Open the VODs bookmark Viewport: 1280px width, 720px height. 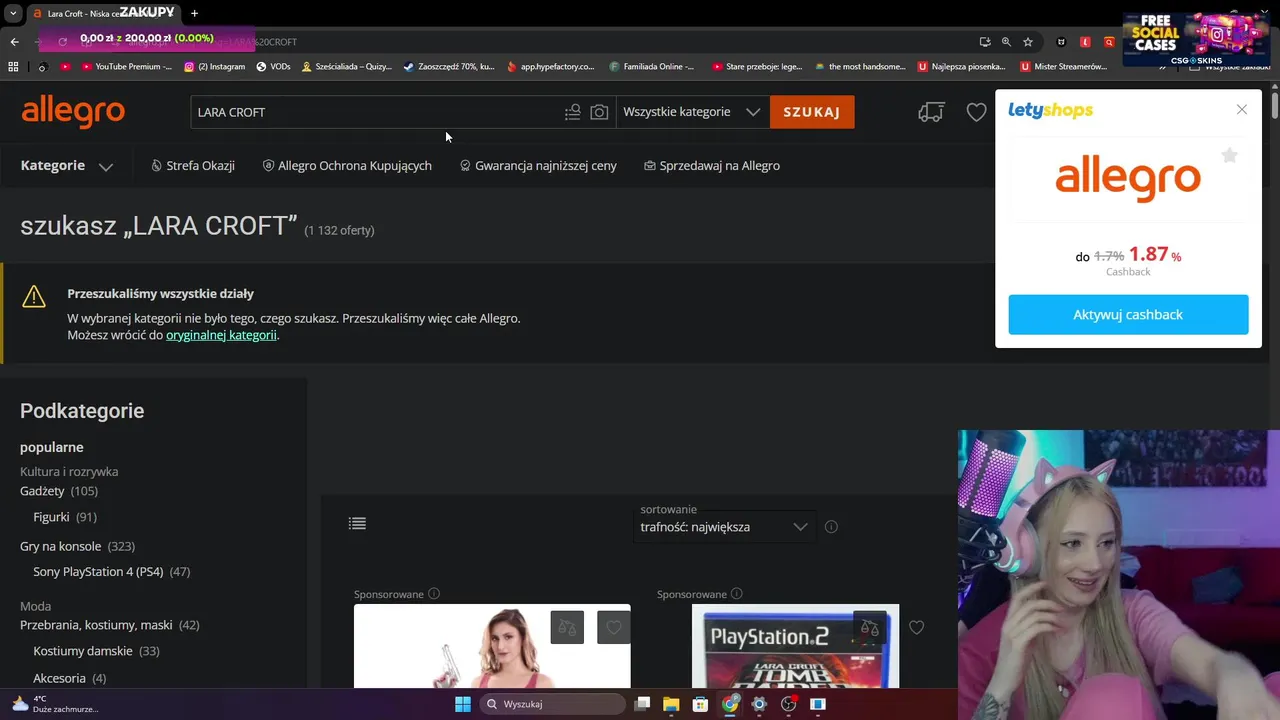tap(273, 66)
